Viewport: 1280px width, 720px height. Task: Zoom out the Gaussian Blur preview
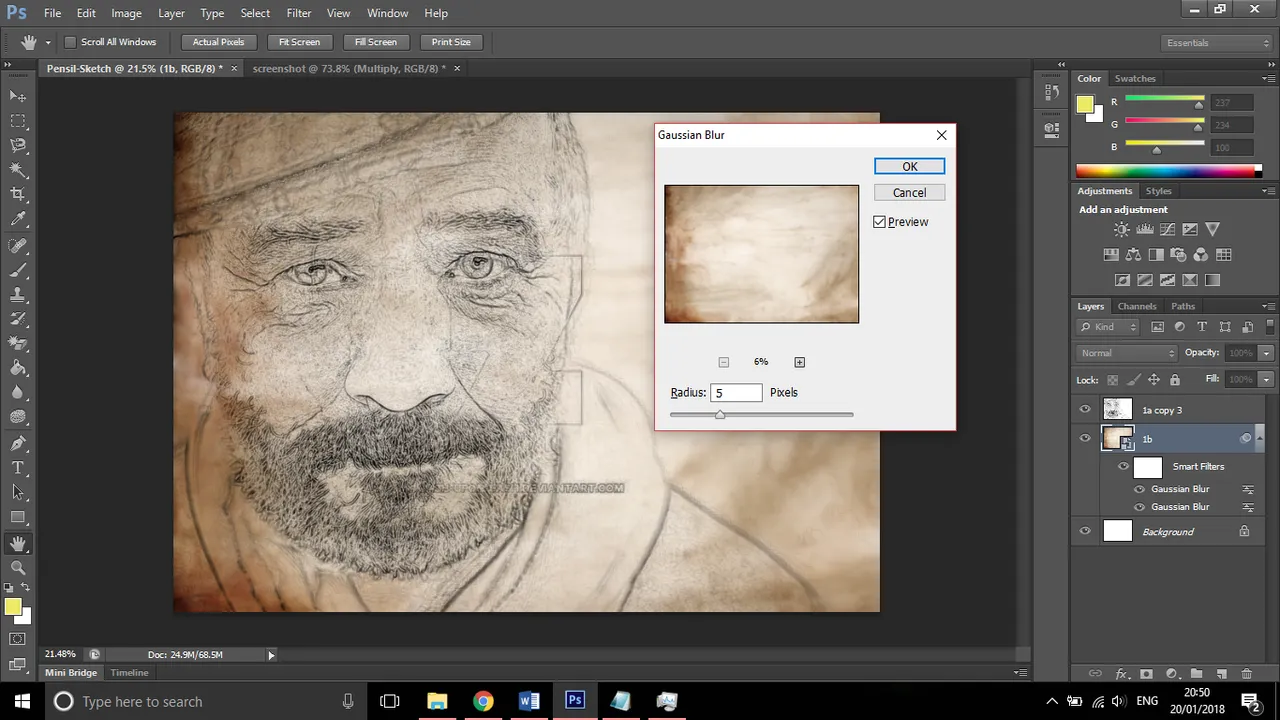point(724,362)
